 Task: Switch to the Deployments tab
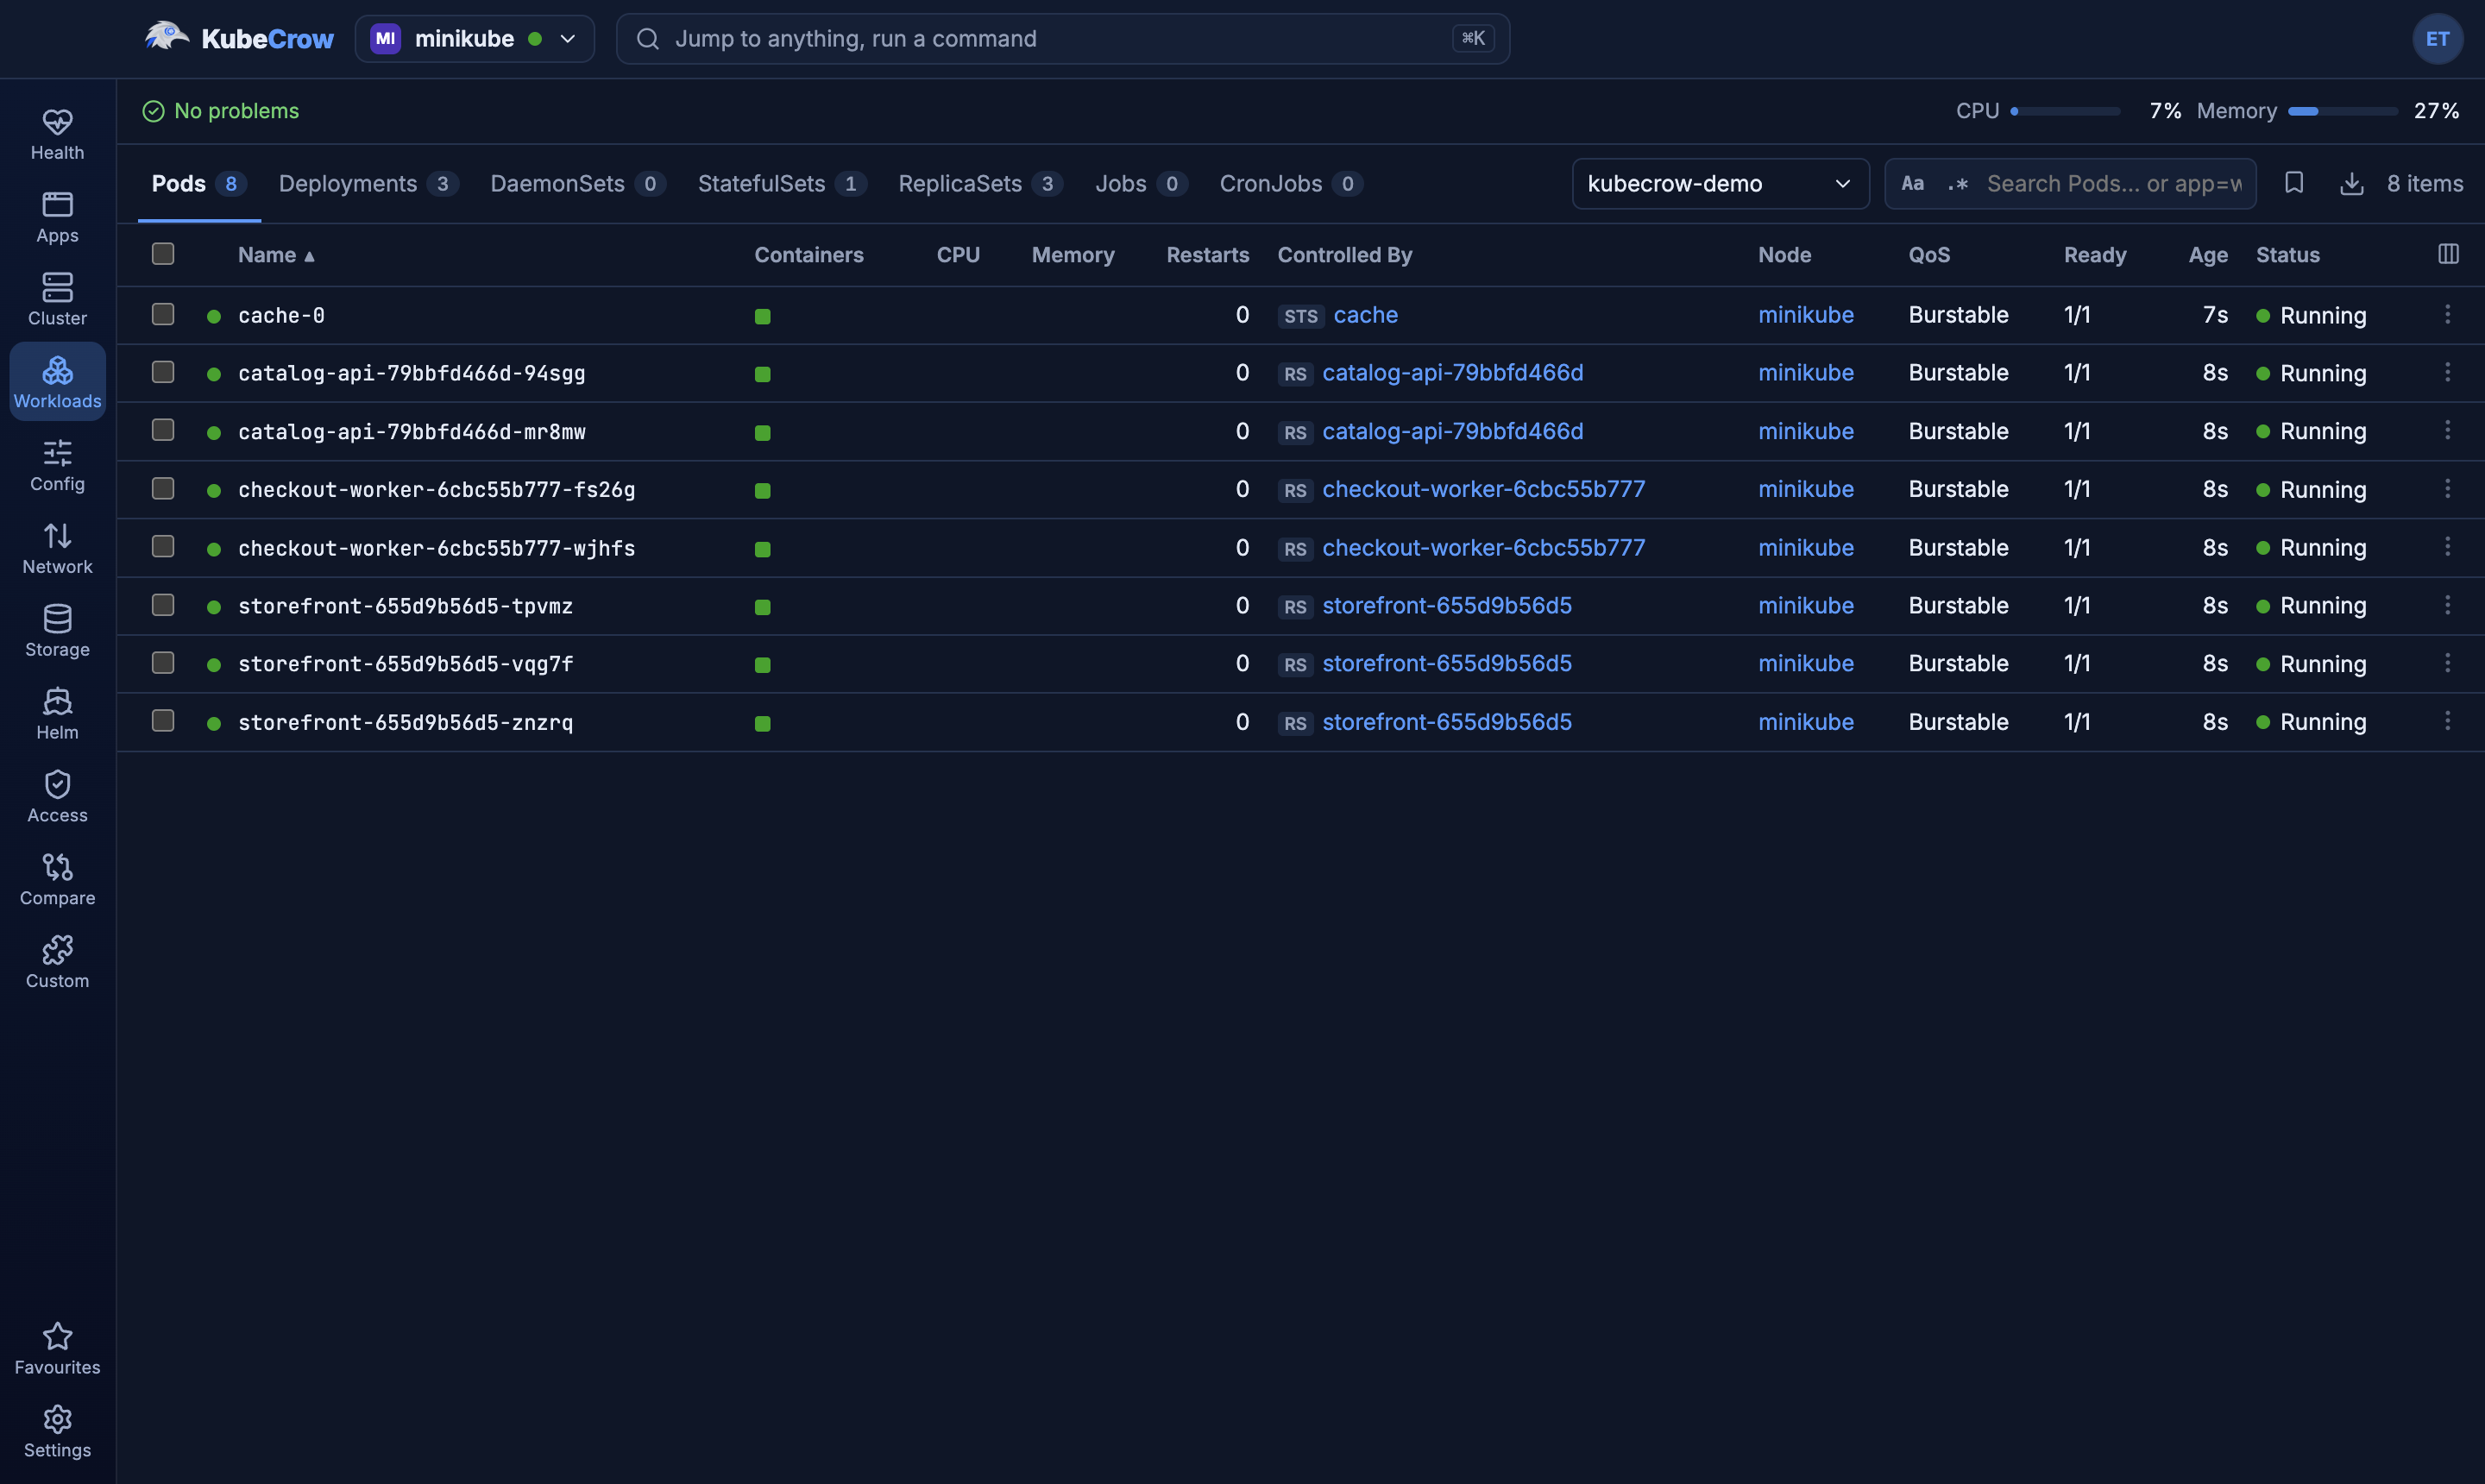(368, 184)
